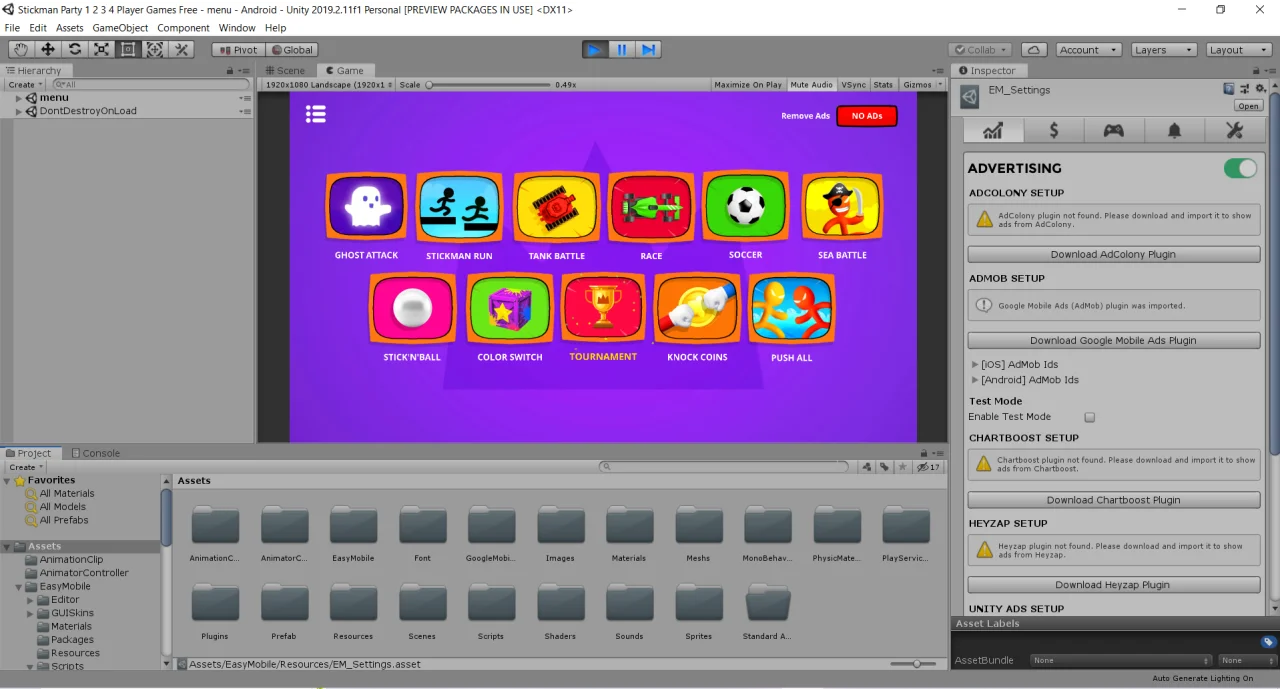Enable Test Mode checkbox
Viewport: 1280px width, 689px height.
click(x=1090, y=417)
